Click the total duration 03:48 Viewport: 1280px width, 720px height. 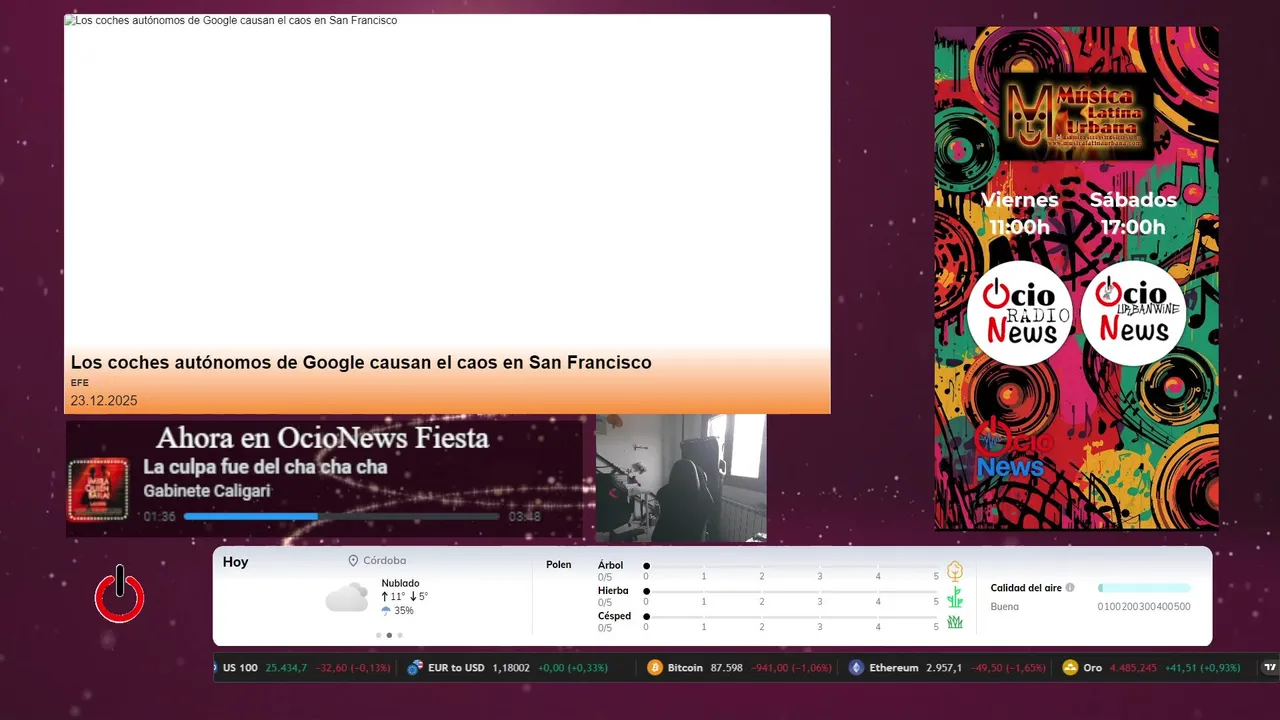pyautogui.click(x=525, y=517)
